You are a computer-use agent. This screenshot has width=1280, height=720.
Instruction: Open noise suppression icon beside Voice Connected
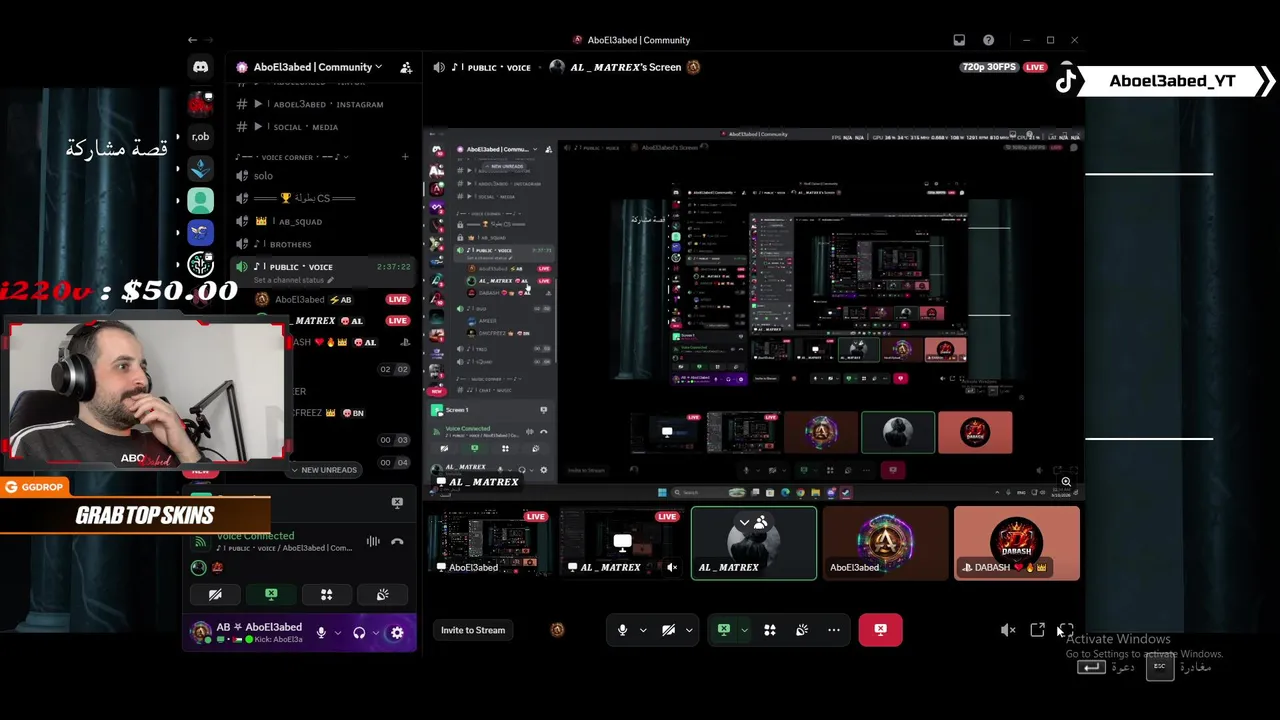click(373, 542)
